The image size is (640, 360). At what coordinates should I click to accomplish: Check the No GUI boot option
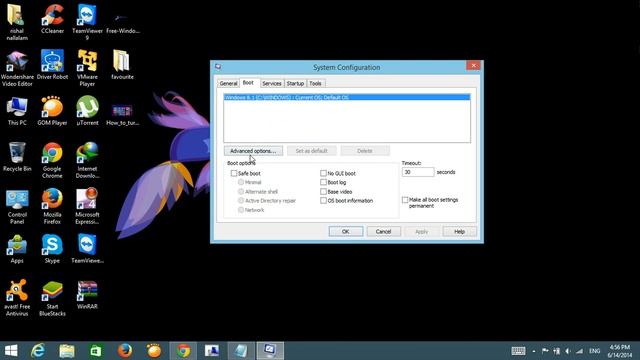(323, 173)
